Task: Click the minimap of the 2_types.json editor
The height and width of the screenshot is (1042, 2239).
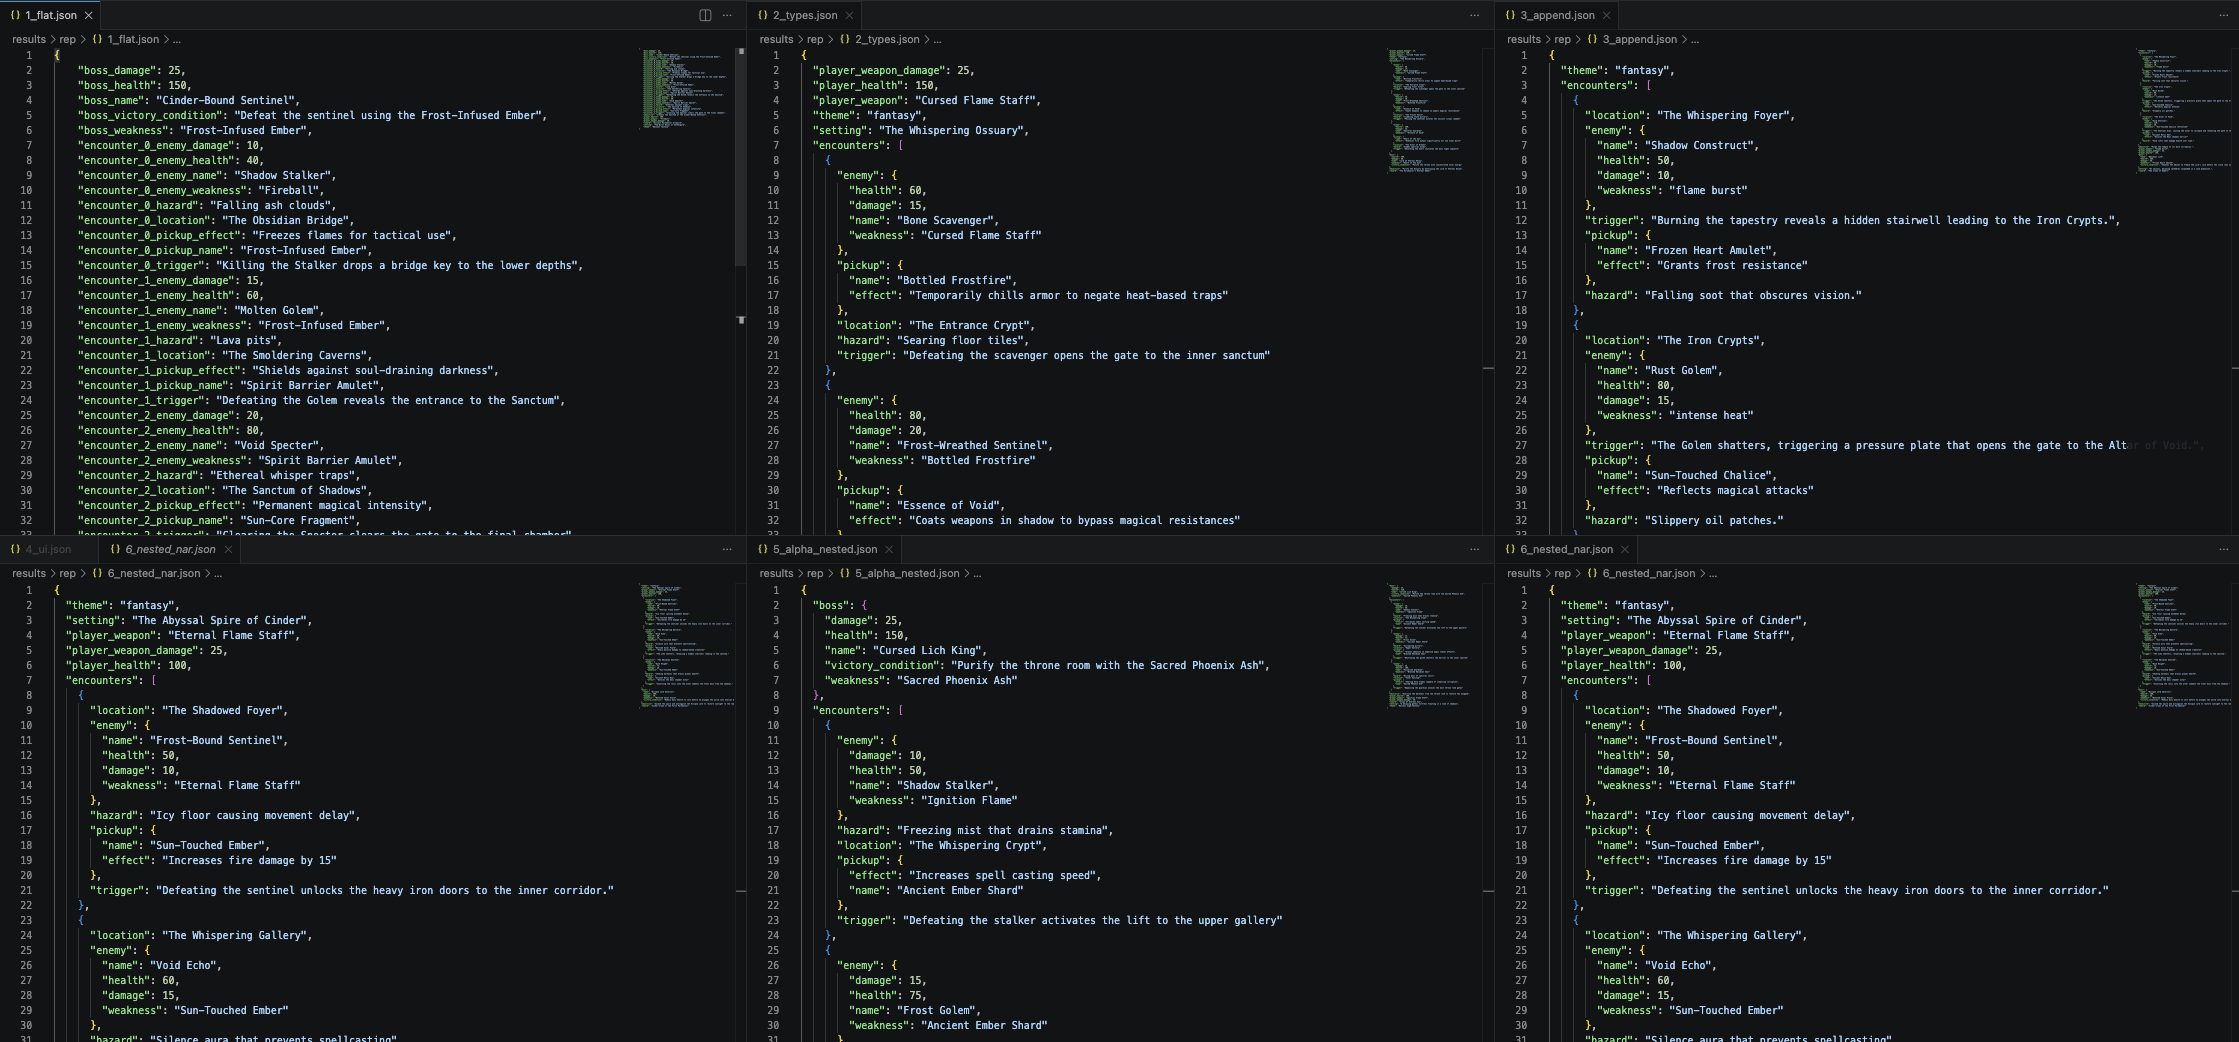Action: click(x=1433, y=110)
